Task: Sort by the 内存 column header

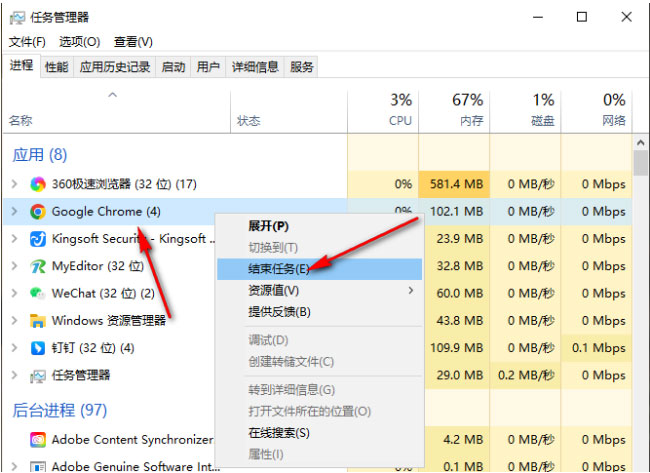Action: click(454, 111)
